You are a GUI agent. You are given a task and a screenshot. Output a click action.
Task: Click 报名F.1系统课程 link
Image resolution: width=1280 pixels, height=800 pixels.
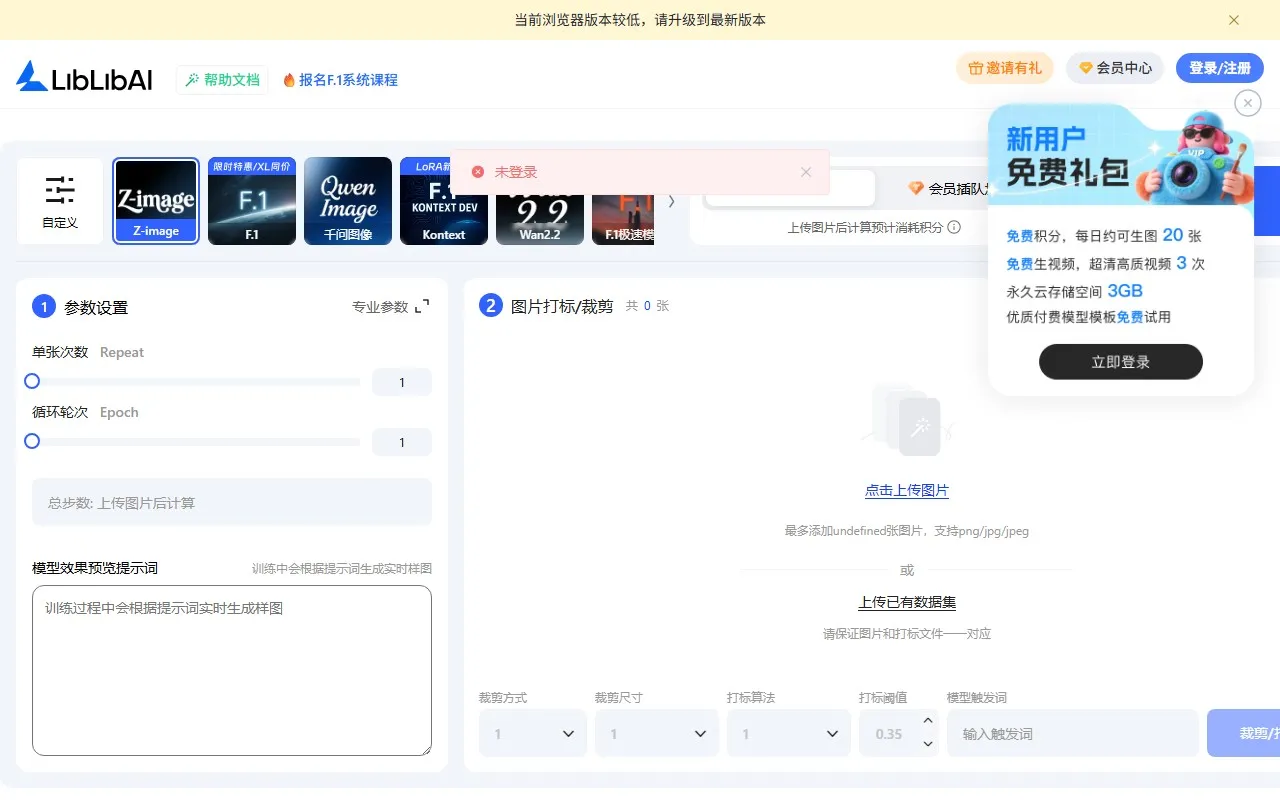coord(341,79)
